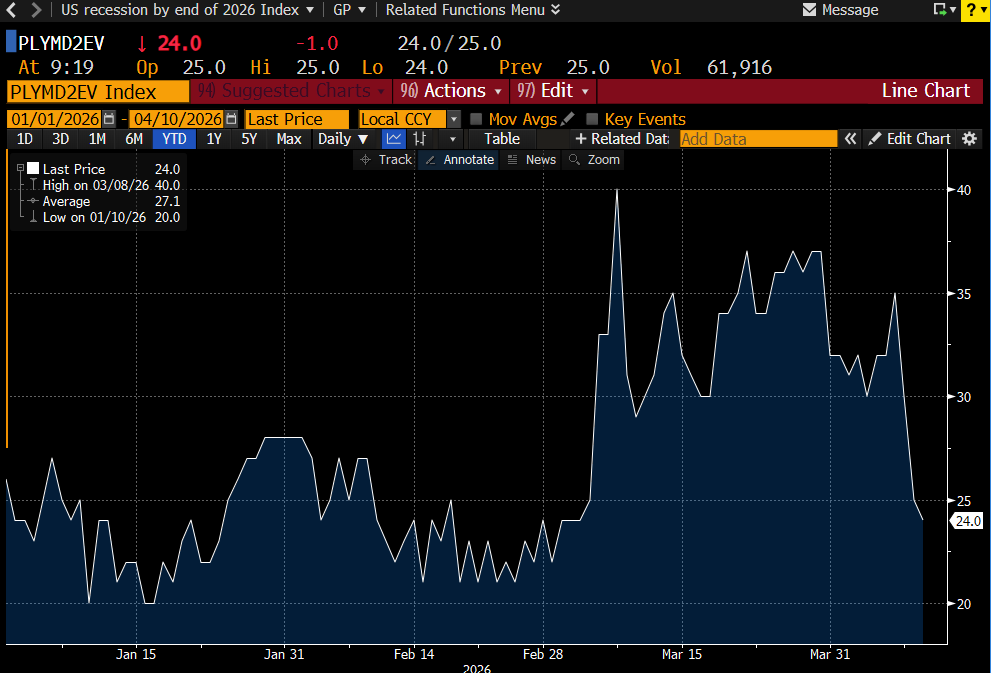Open chart settings gear icon
Viewport: 991px width, 673px height.
click(970, 139)
